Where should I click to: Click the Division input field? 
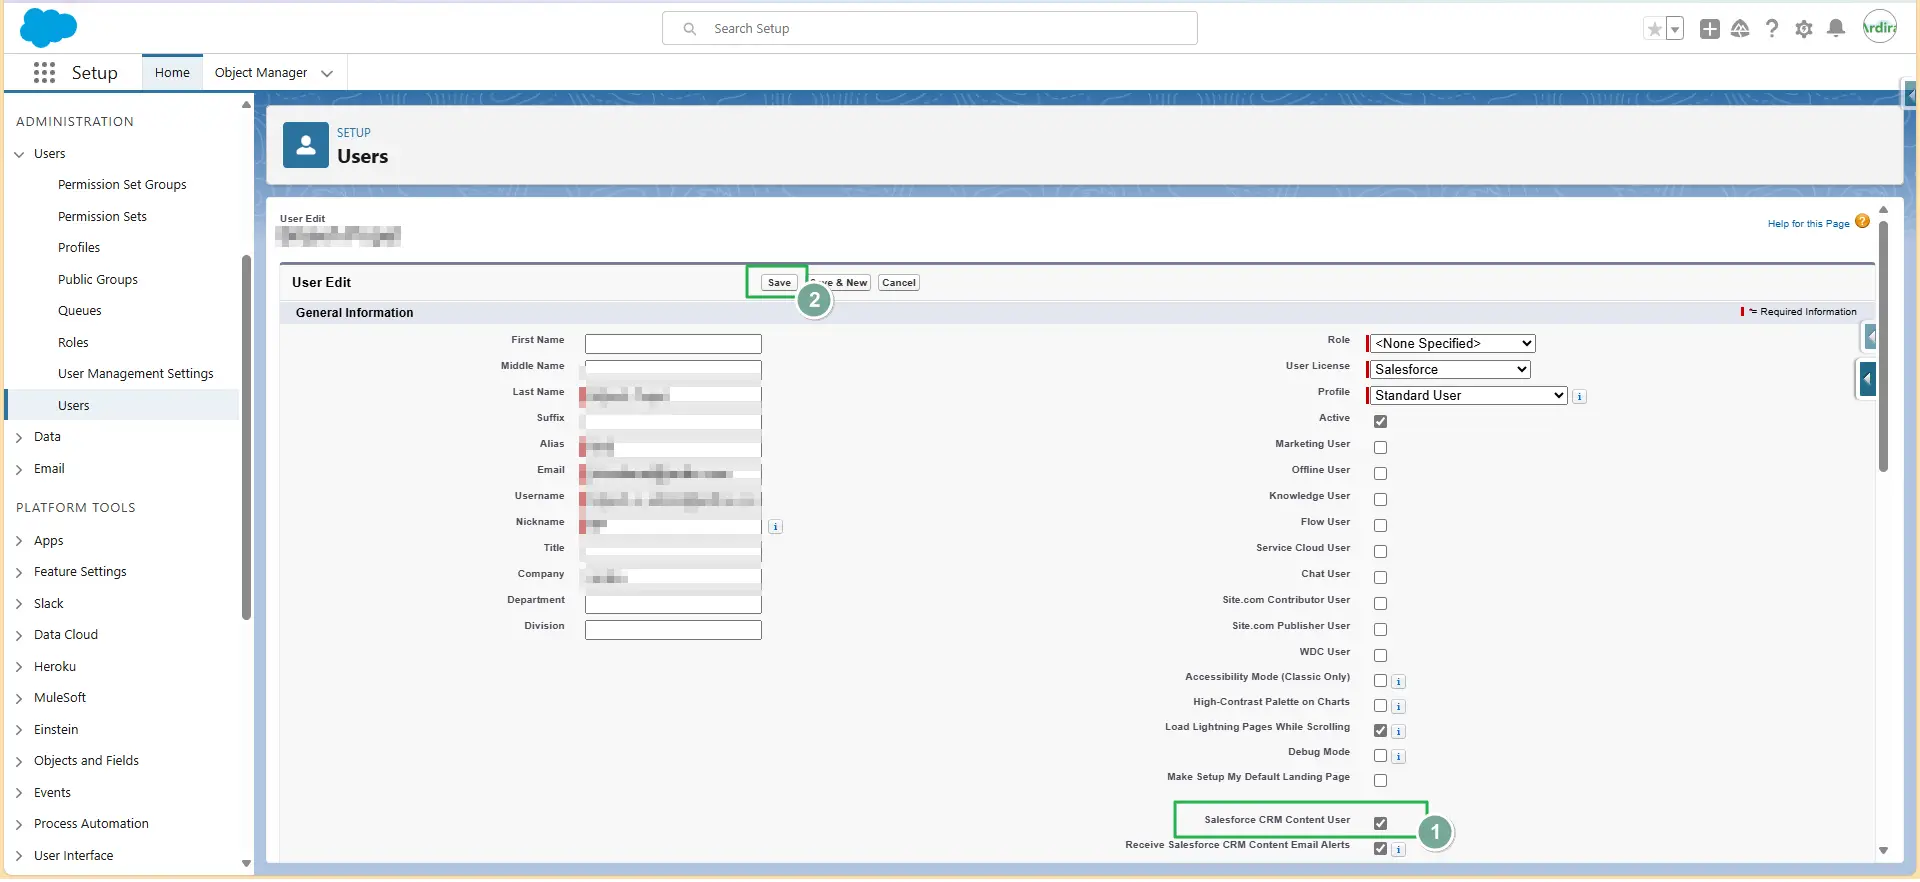673,630
